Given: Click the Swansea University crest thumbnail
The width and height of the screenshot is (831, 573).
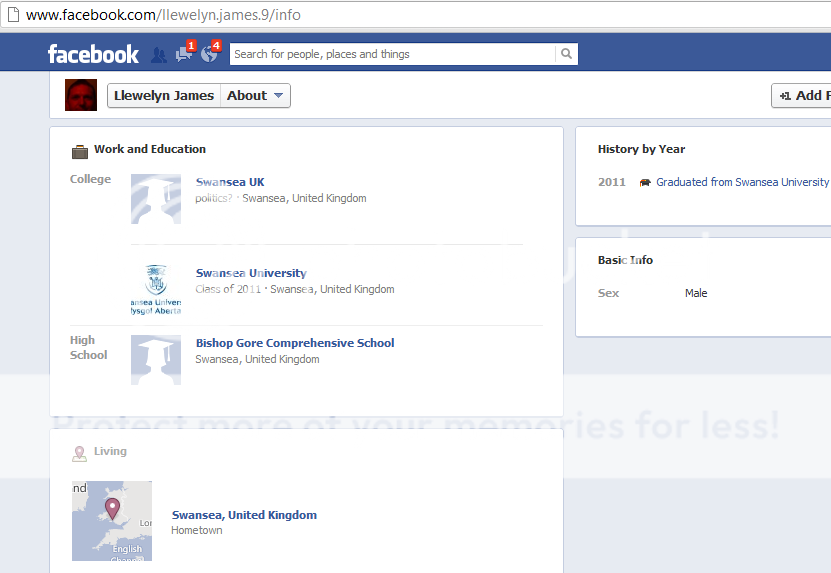Looking at the screenshot, I should pos(156,289).
